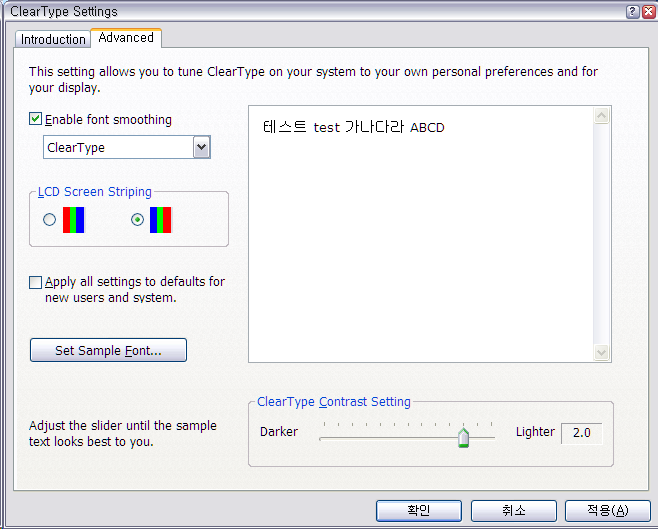Screen dimensions: 658x529
Task: Click the ClearType Contrast Setting group label
Action: 334,402
